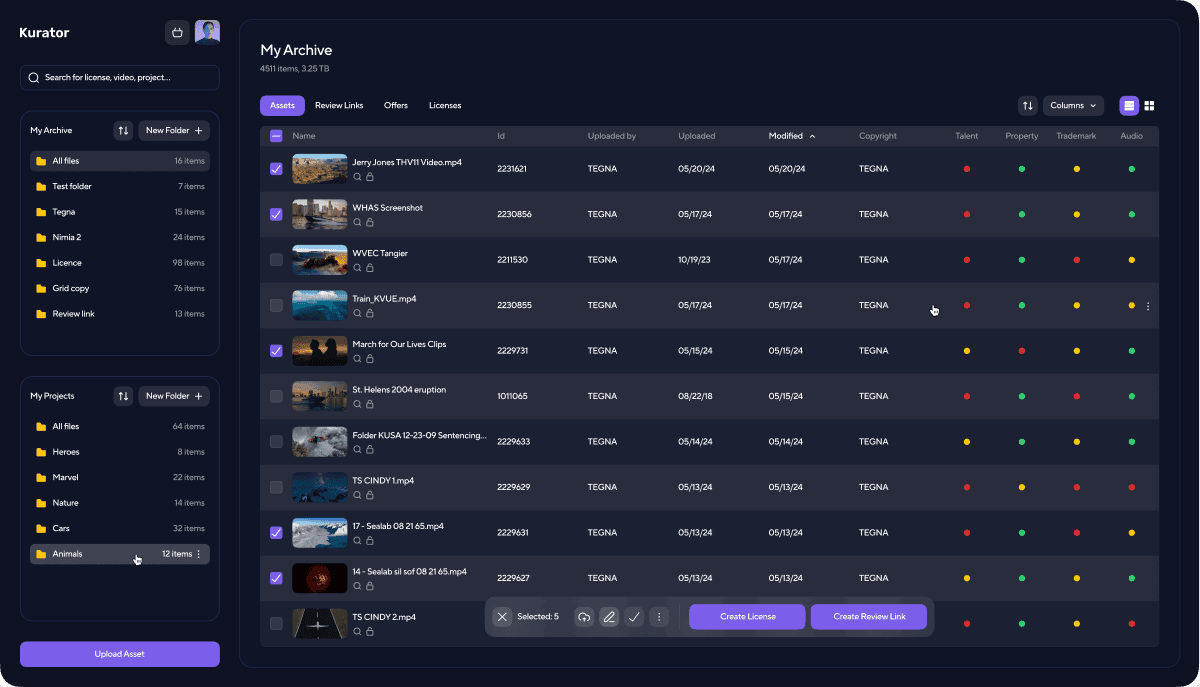1200x687 pixels.
Task: Switch to grid view layout
Action: [x=1149, y=106]
